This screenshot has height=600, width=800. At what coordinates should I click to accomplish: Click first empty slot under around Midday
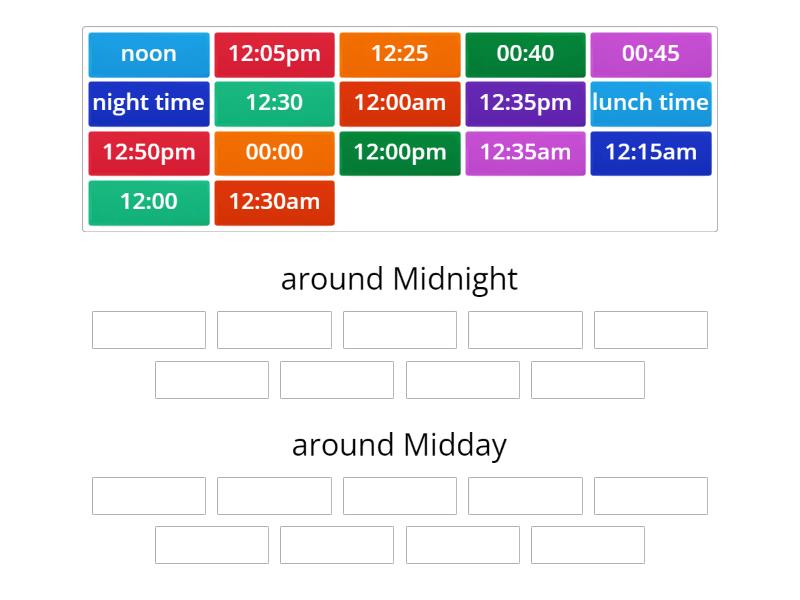coord(149,496)
